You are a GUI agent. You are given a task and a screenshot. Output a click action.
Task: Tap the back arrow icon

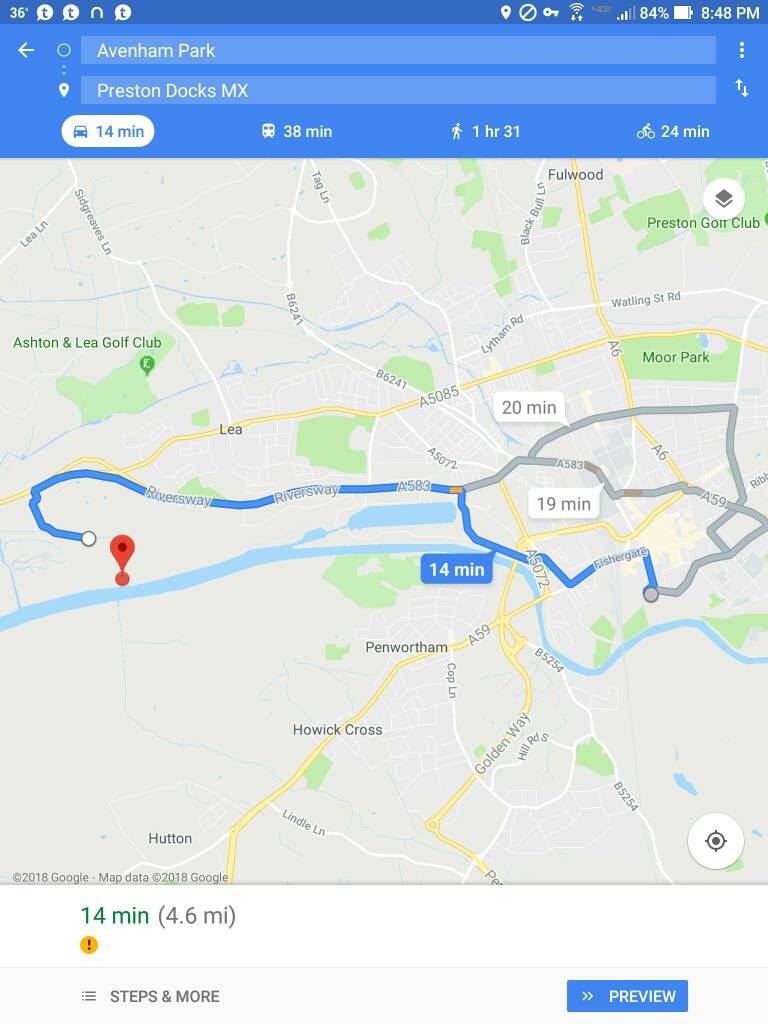tap(26, 50)
